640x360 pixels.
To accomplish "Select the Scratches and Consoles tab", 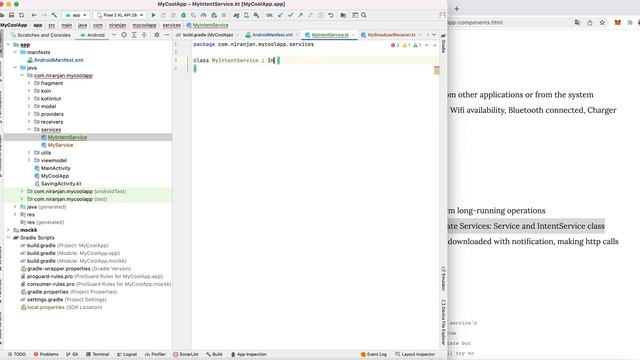I will point(41,35).
